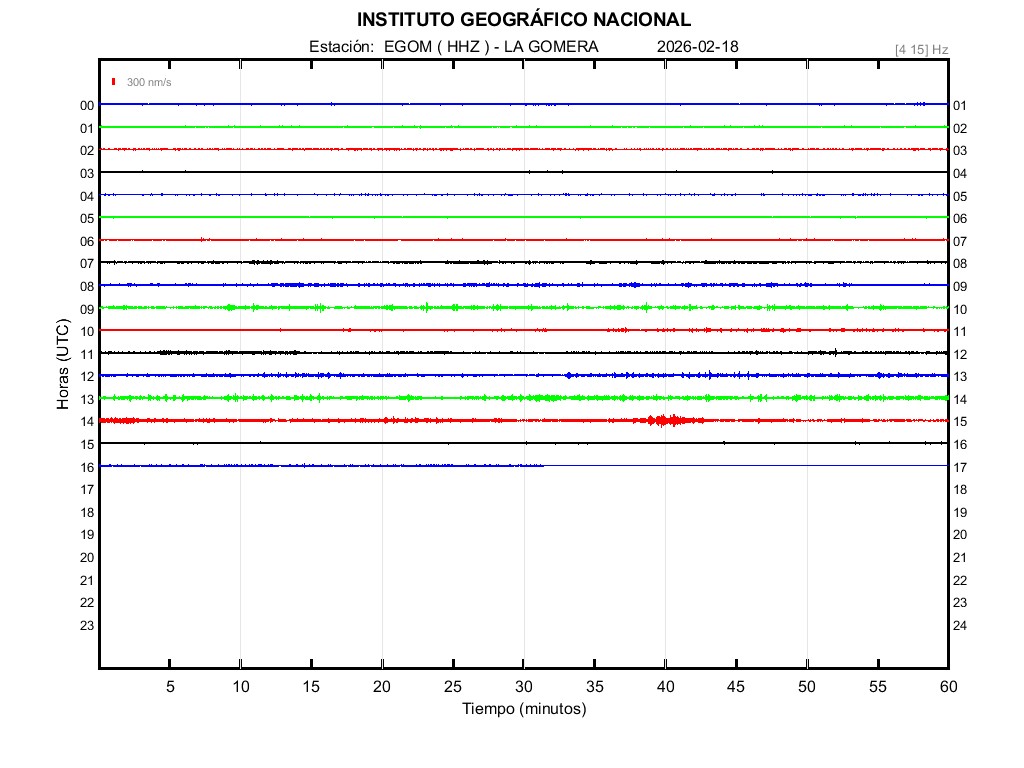
Task: Click the Horas (UTC) vertical axis label
Action: pyautogui.click(x=62, y=365)
